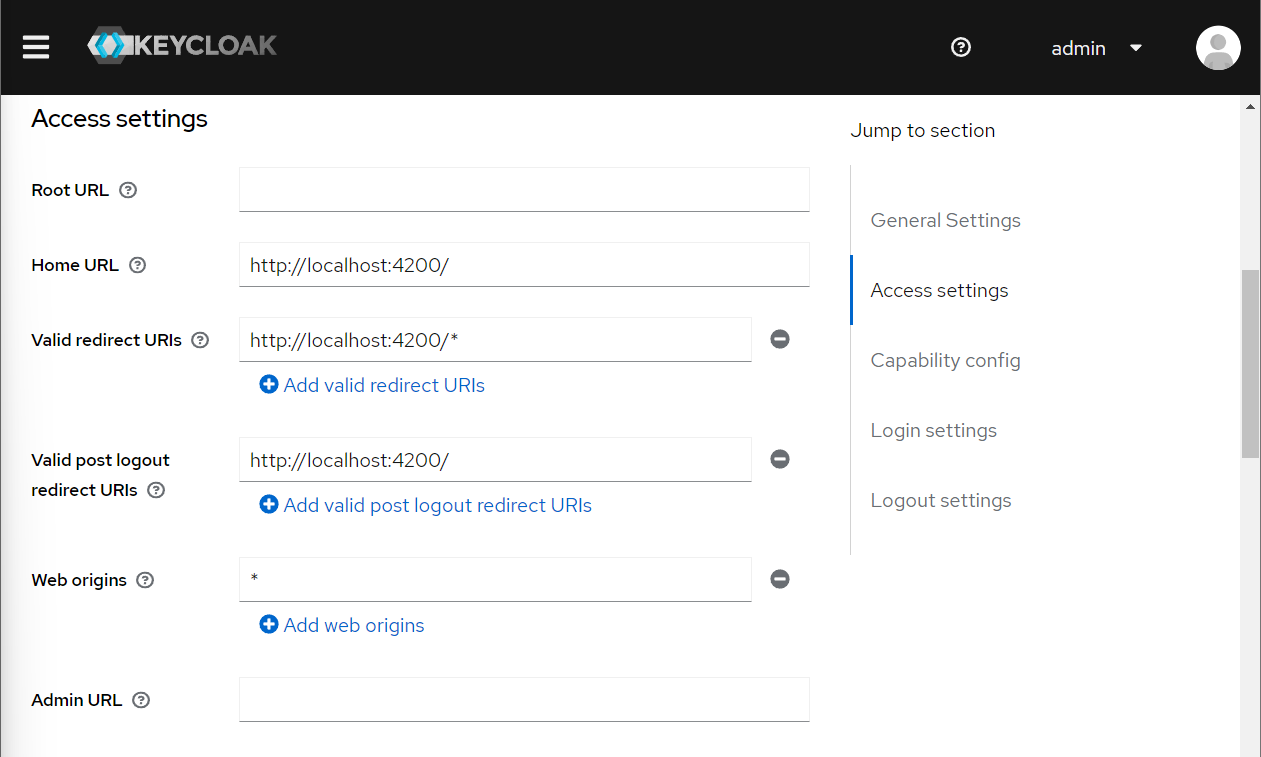Jump to Login settings section
The image size is (1261, 757).
(933, 430)
